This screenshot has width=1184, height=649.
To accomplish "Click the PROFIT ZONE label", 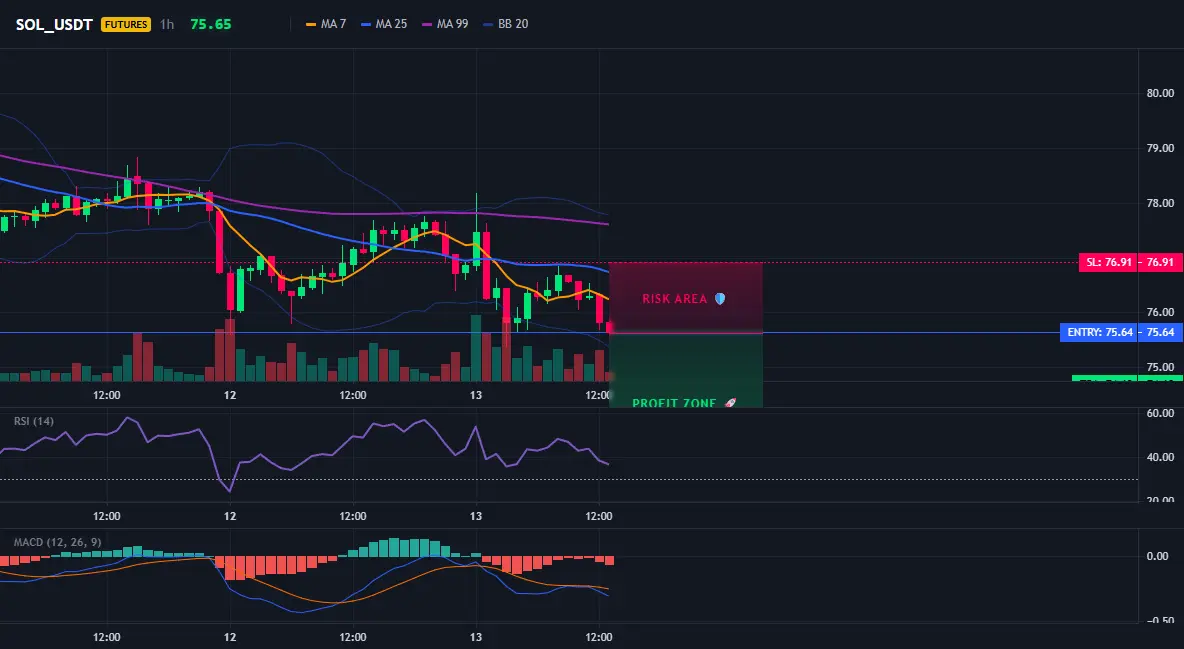I will tap(674, 403).
